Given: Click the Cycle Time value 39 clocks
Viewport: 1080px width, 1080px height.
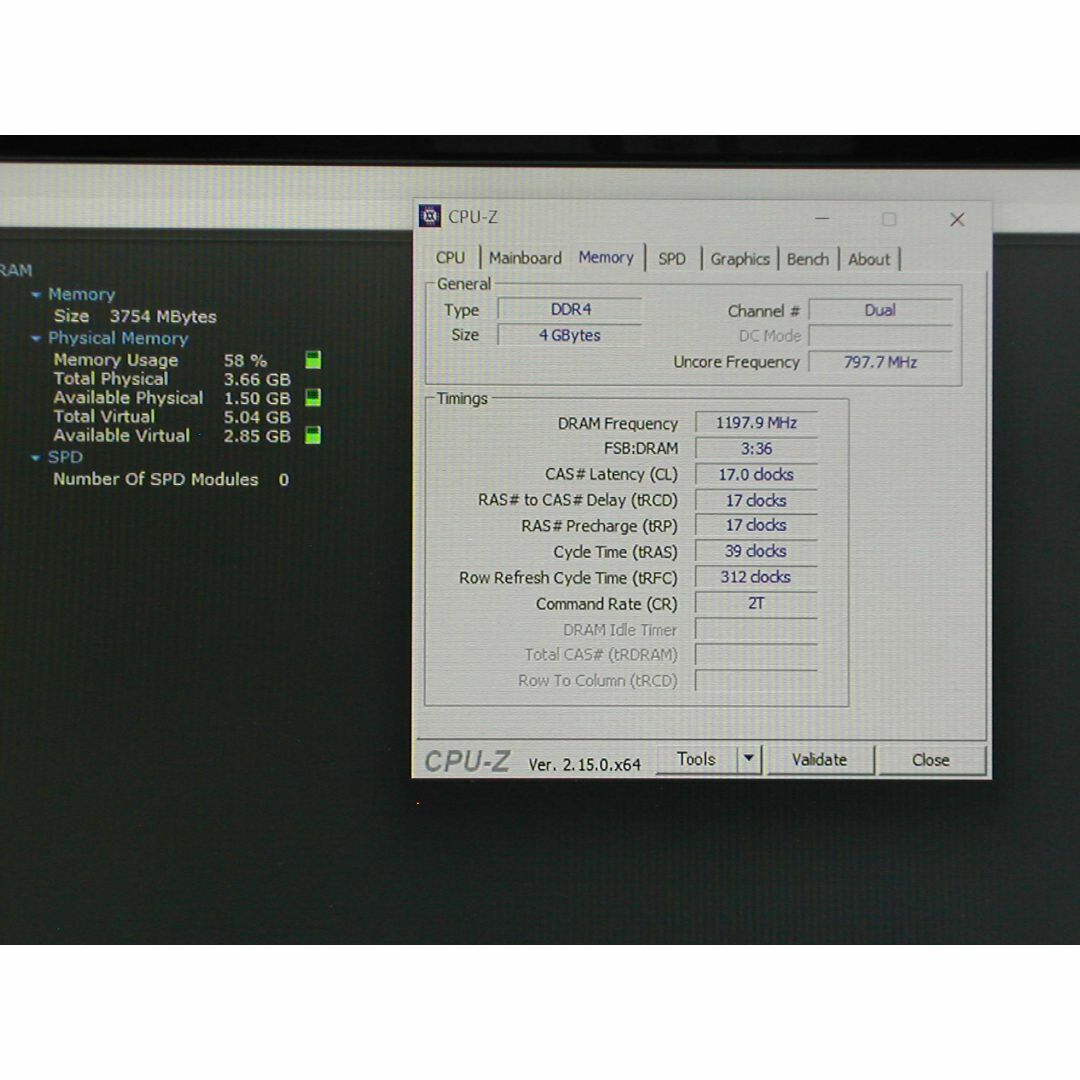Looking at the screenshot, I should point(756,551).
